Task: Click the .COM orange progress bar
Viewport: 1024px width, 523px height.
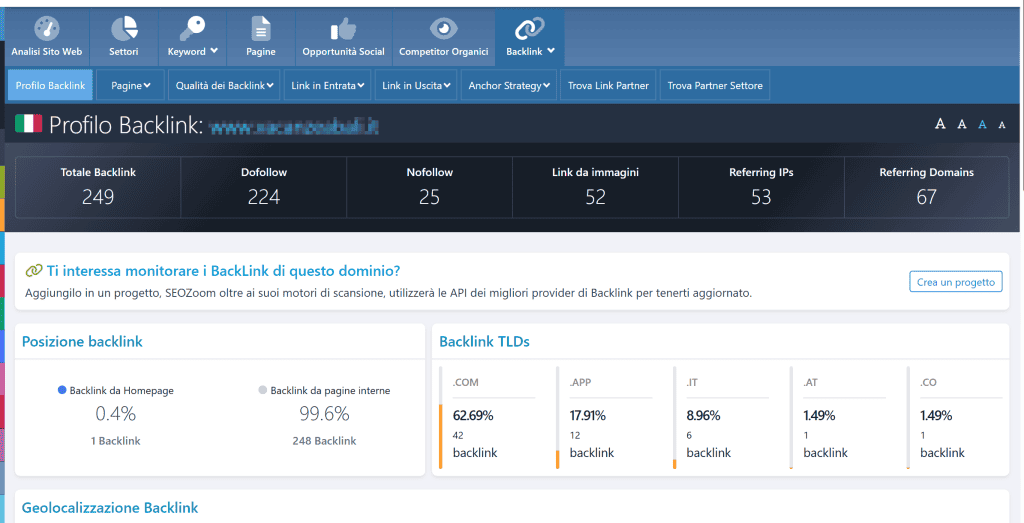Action: coord(441,436)
